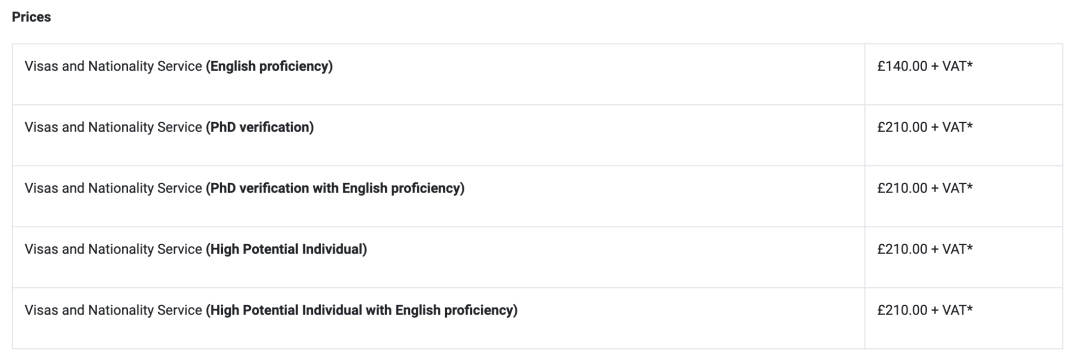Click the Prices heading
Viewport: 1080px width, 364px height.
pyautogui.click(x=31, y=17)
